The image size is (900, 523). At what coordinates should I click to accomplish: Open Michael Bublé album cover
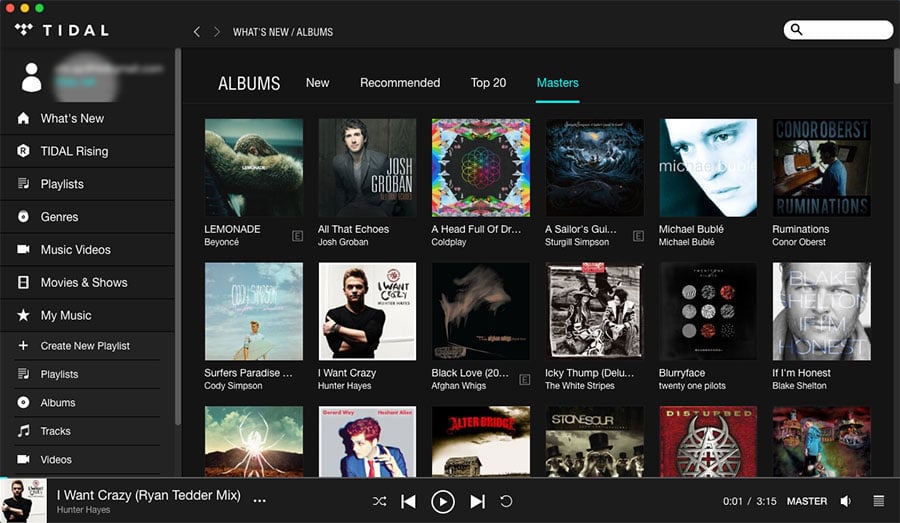click(x=708, y=168)
